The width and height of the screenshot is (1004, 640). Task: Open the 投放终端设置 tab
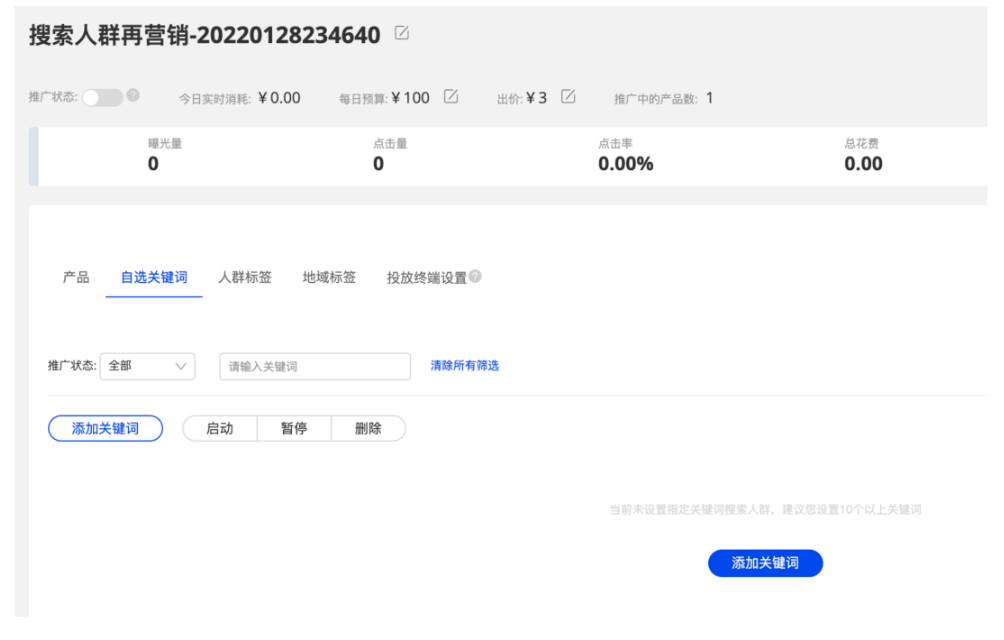[x=426, y=278]
